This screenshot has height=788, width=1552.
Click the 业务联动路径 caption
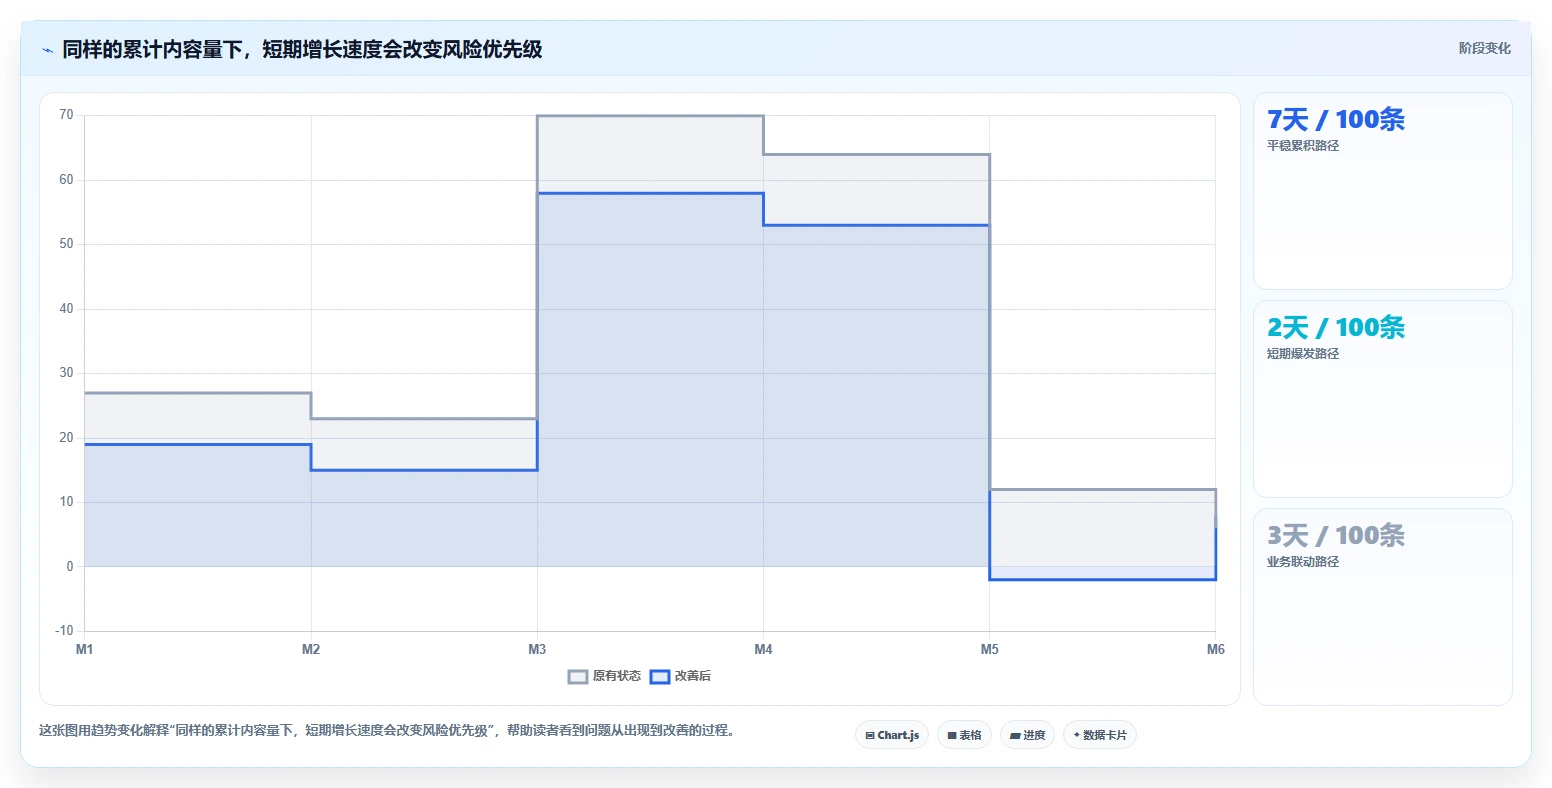[1302, 562]
